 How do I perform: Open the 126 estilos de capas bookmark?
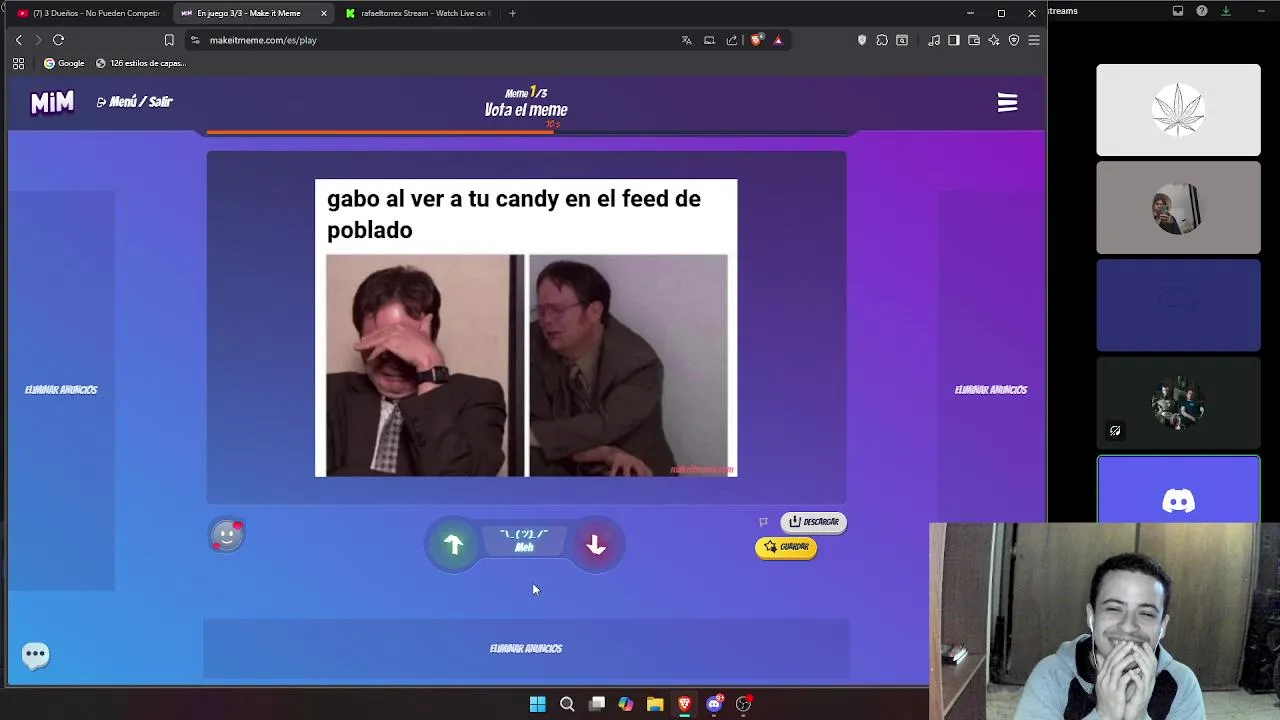tap(141, 63)
